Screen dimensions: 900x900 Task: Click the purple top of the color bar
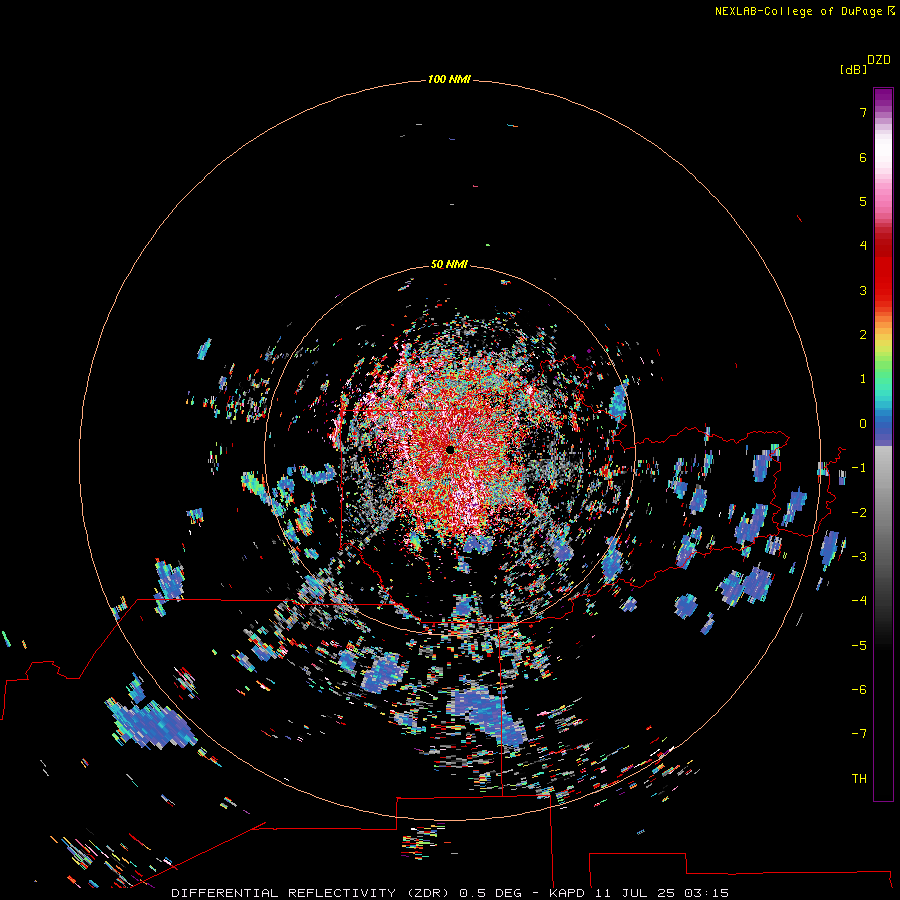[x=883, y=98]
